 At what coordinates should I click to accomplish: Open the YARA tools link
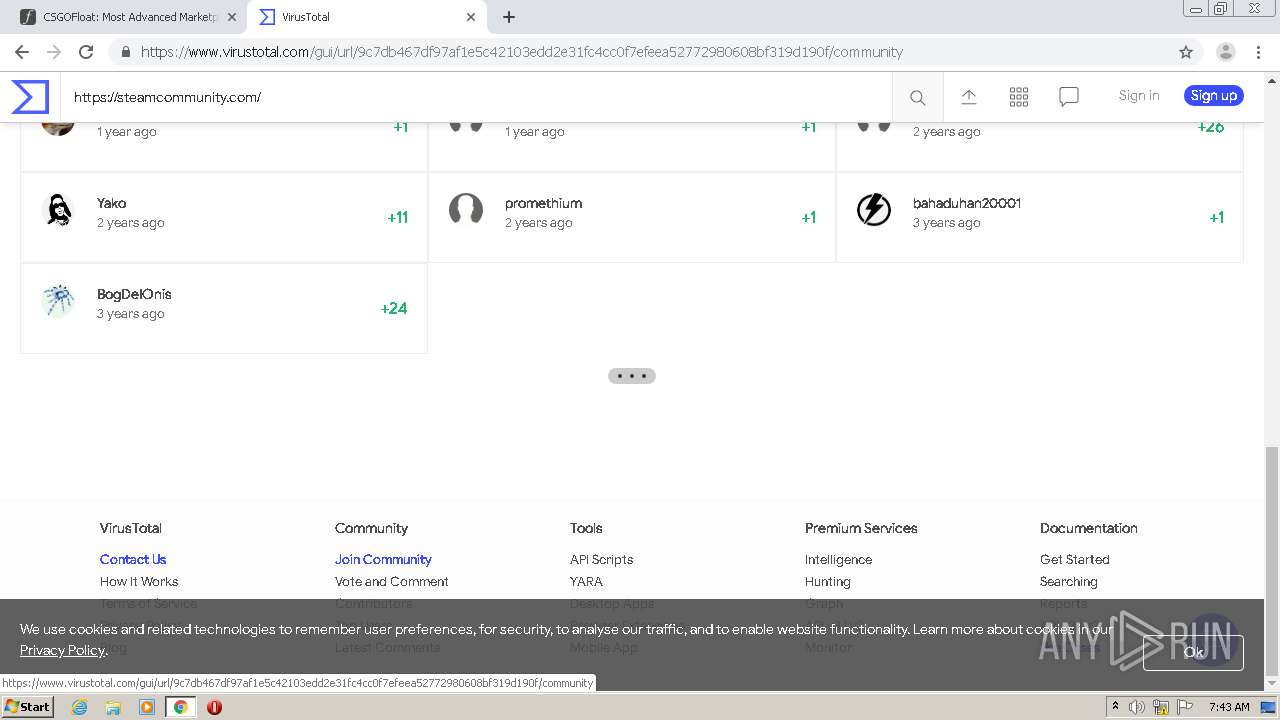pos(586,582)
